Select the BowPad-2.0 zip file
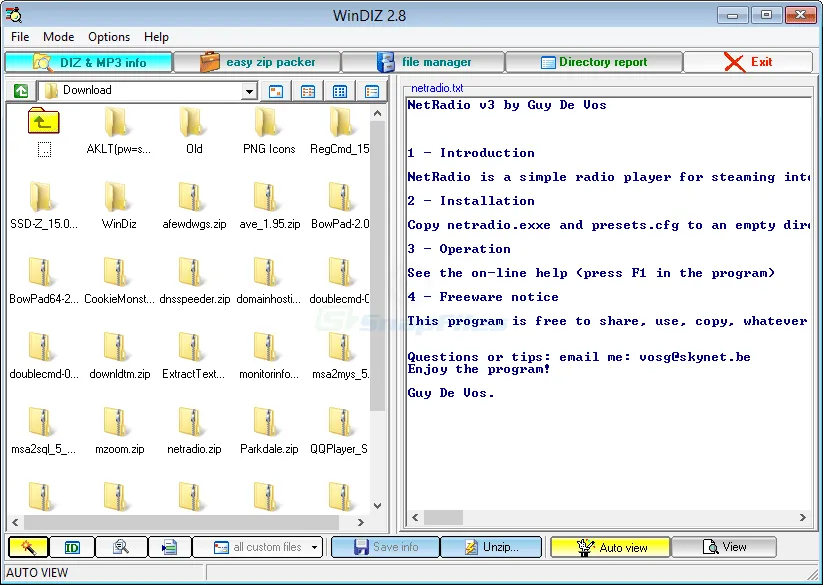The width and height of the screenshot is (823, 585). coord(340,205)
